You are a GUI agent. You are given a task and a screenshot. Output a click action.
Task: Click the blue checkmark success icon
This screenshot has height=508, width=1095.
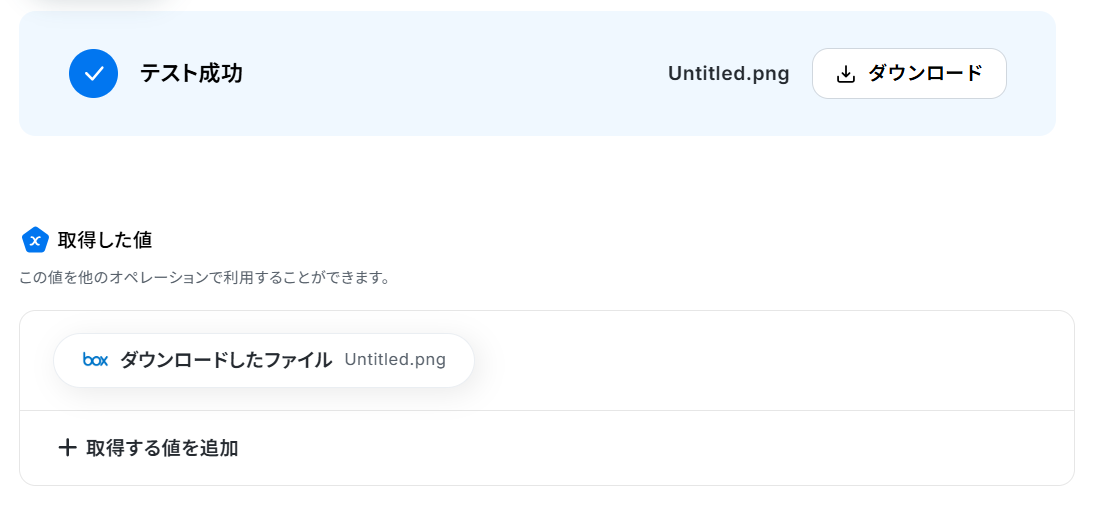coord(93,73)
